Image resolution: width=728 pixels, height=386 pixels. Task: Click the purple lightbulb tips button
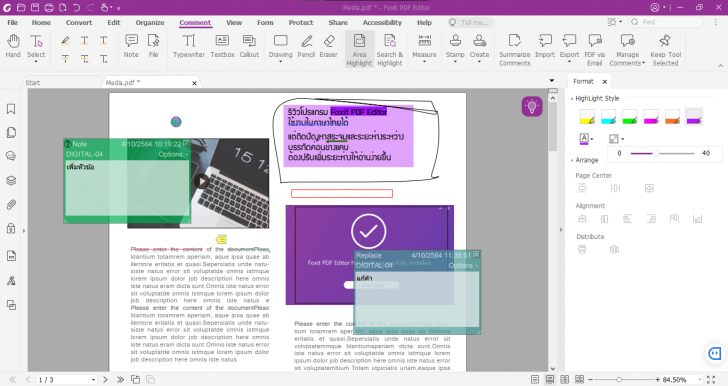point(532,106)
